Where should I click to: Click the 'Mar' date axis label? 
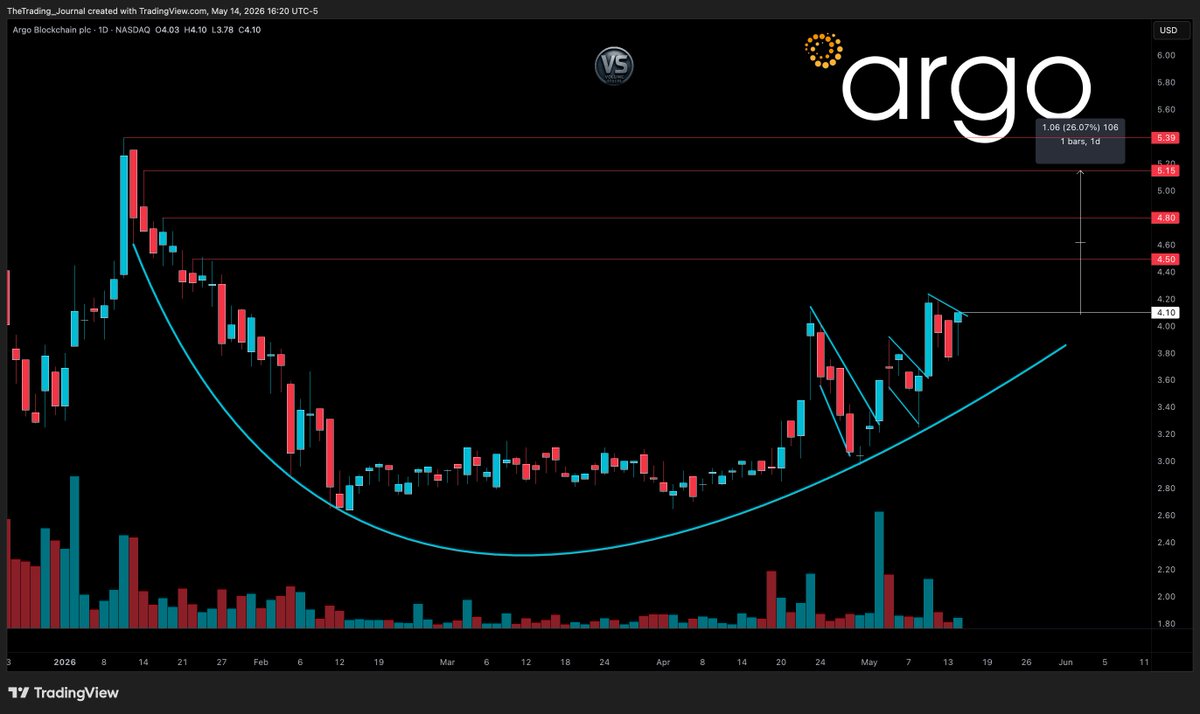[446, 661]
